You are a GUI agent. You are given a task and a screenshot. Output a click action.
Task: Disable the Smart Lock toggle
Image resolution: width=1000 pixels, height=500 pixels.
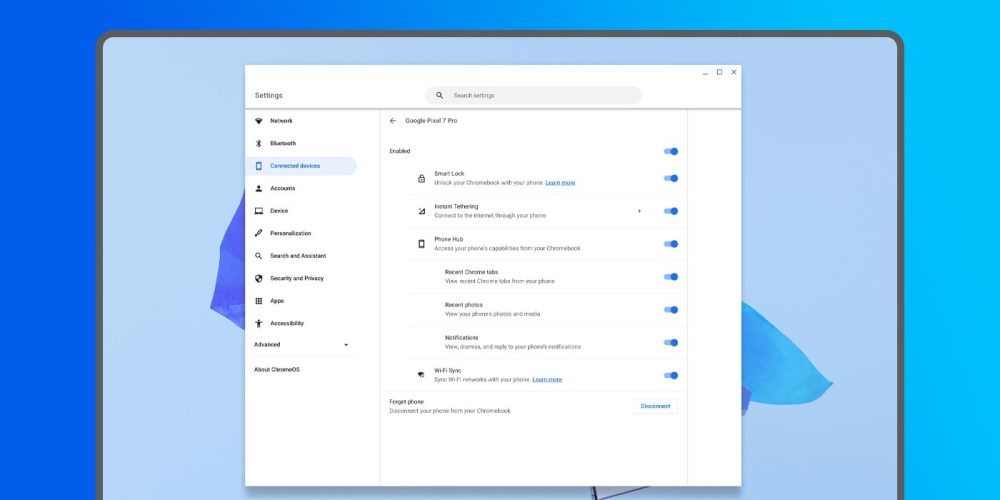click(x=671, y=178)
